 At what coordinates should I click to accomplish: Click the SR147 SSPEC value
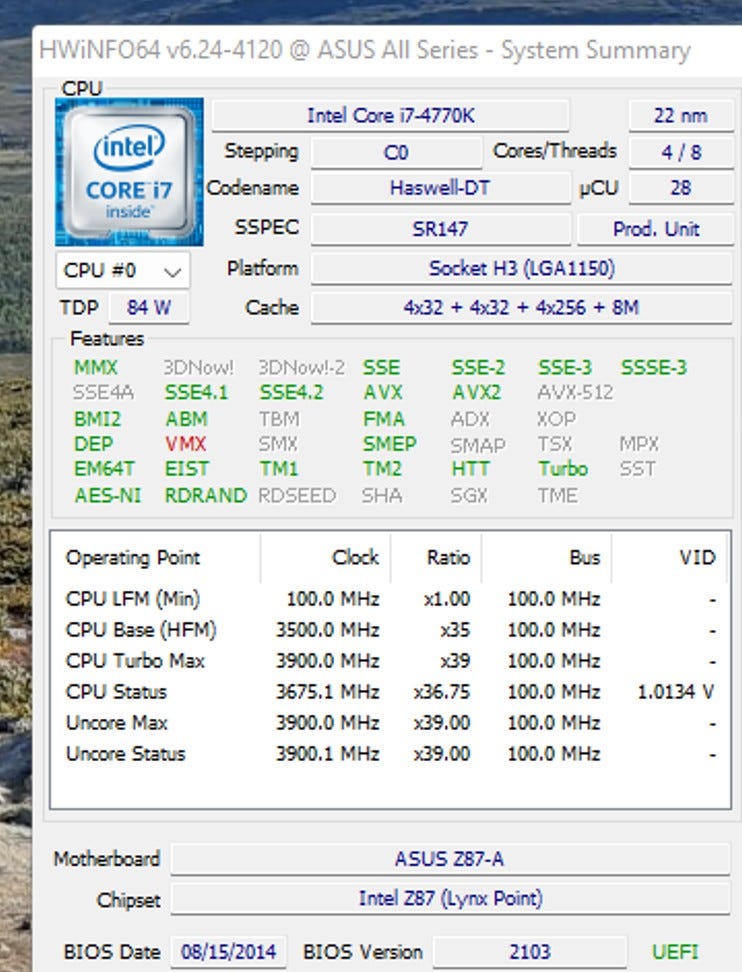440,229
